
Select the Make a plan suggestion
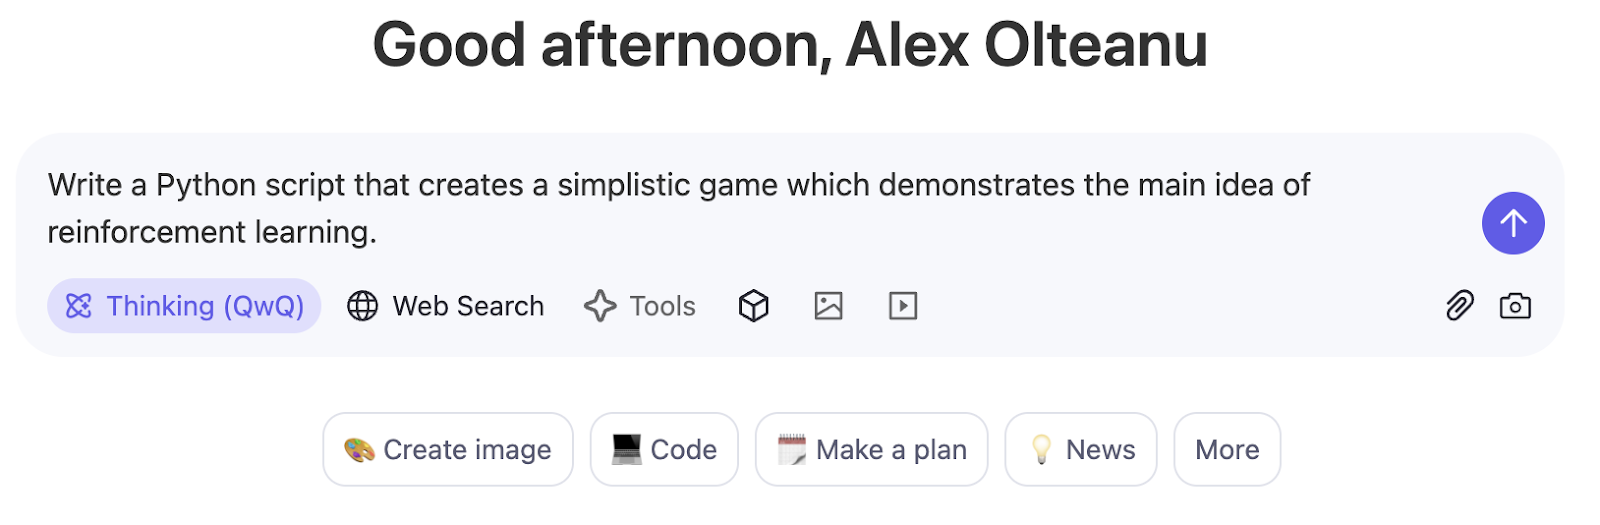pyautogui.click(x=872, y=450)
